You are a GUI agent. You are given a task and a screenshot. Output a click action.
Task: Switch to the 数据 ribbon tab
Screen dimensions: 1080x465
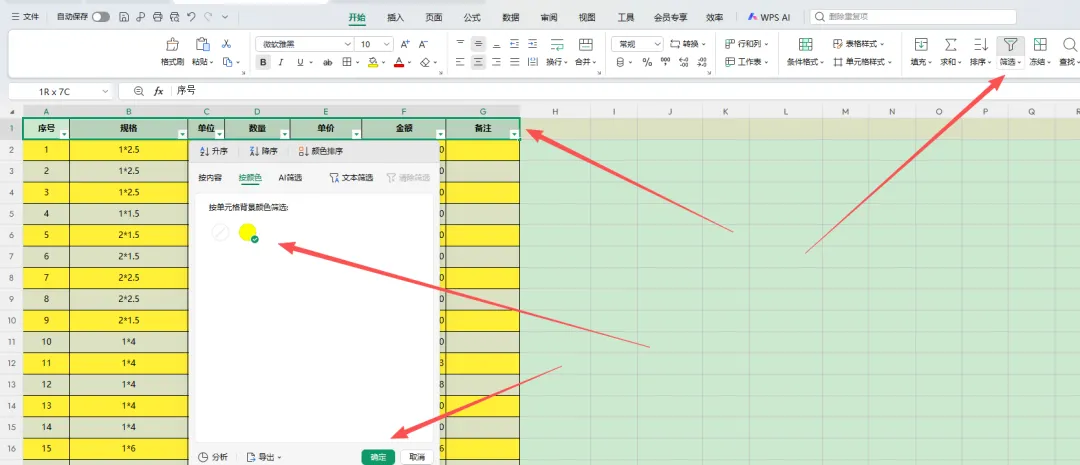pos(510,17)
